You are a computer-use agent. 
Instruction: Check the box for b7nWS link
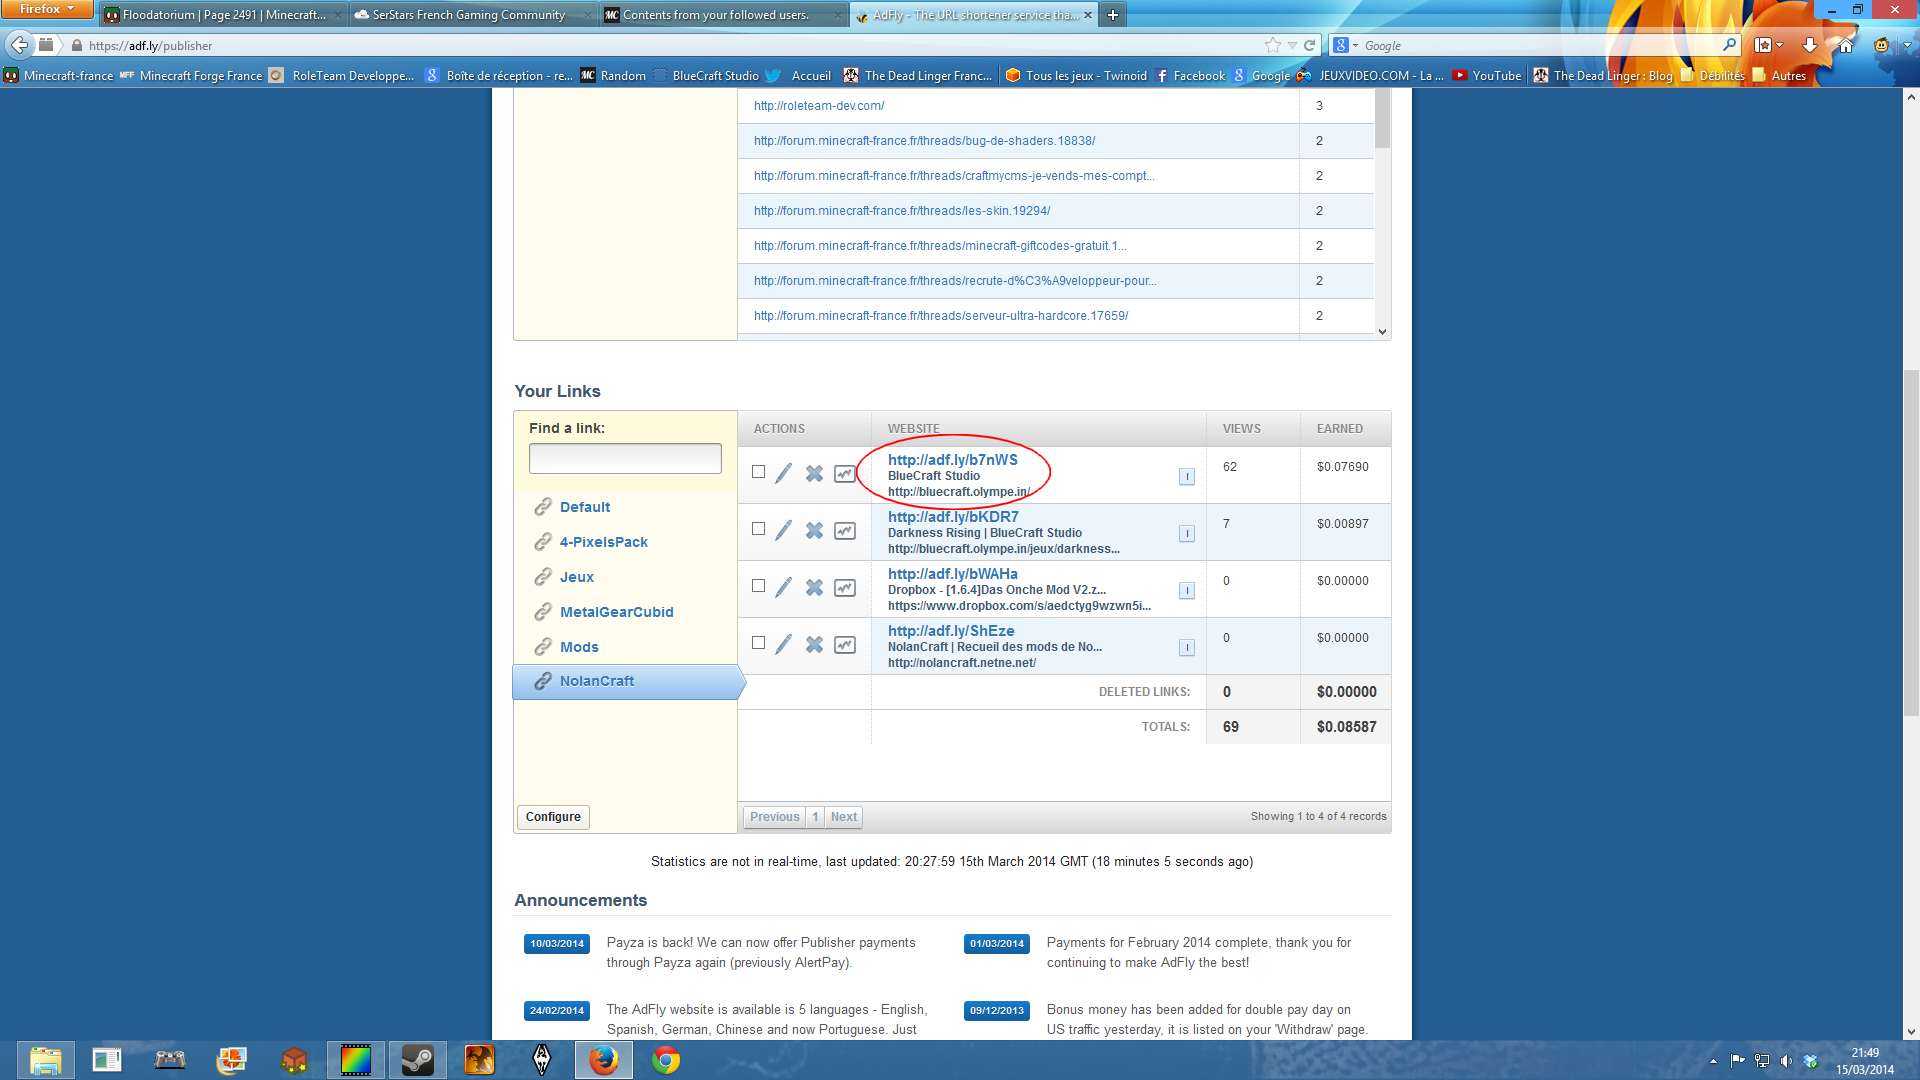(758, 472)
